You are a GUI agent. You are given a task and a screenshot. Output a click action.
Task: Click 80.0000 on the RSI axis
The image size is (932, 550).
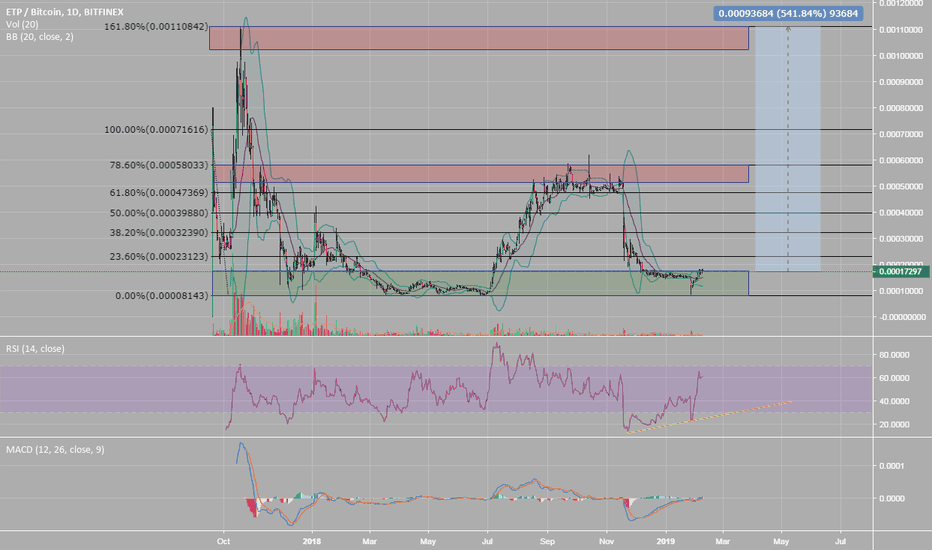(x=895, y=355)
